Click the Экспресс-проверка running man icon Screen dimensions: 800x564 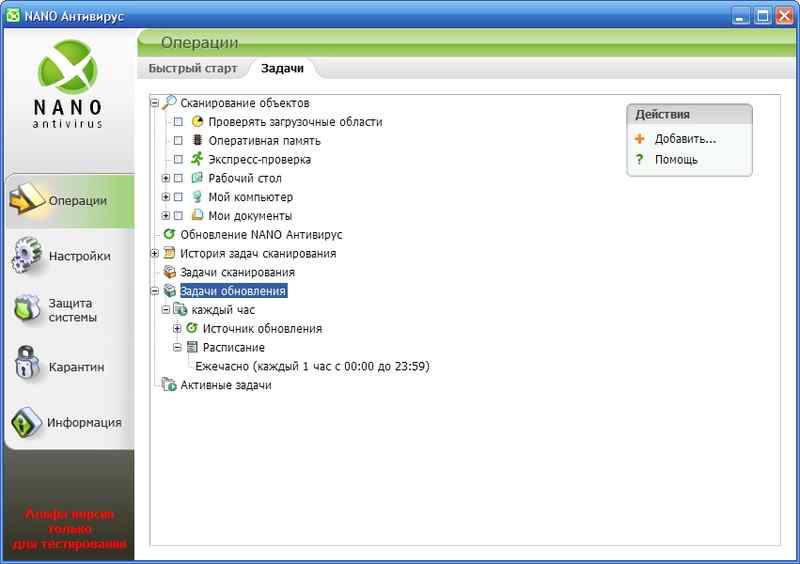tap(197, 159)
